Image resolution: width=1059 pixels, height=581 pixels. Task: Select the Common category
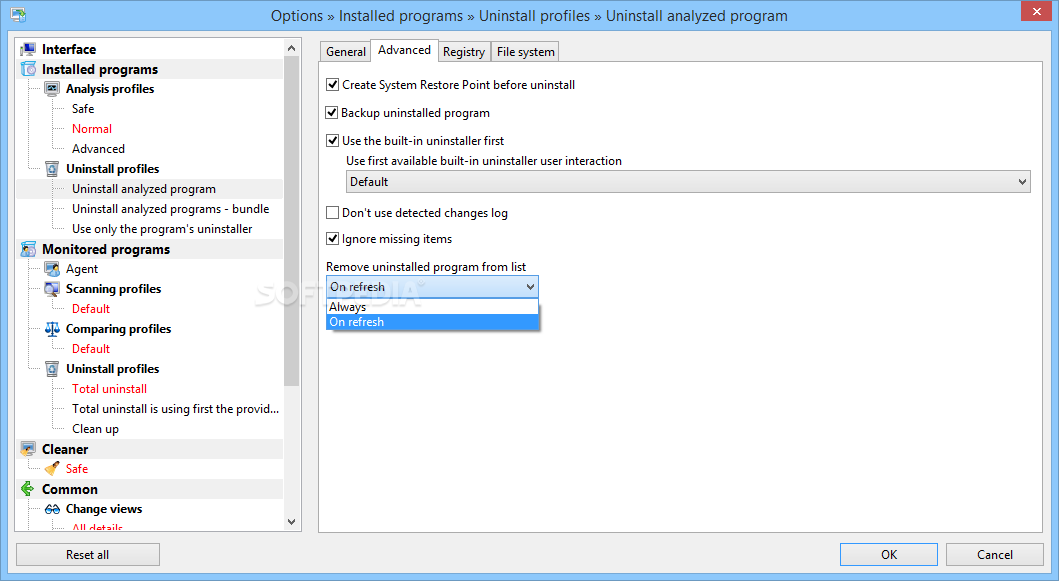click(x=70, y=489)
